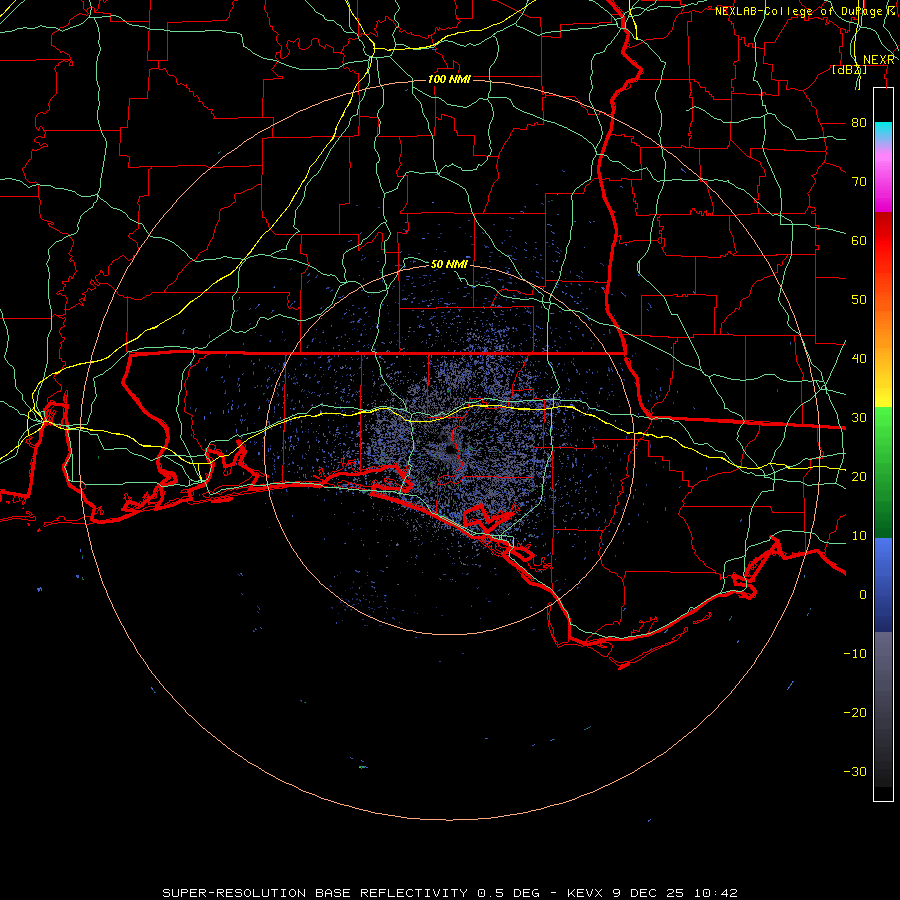Pick the cyan segment of the colorbar

pos(883,132)
